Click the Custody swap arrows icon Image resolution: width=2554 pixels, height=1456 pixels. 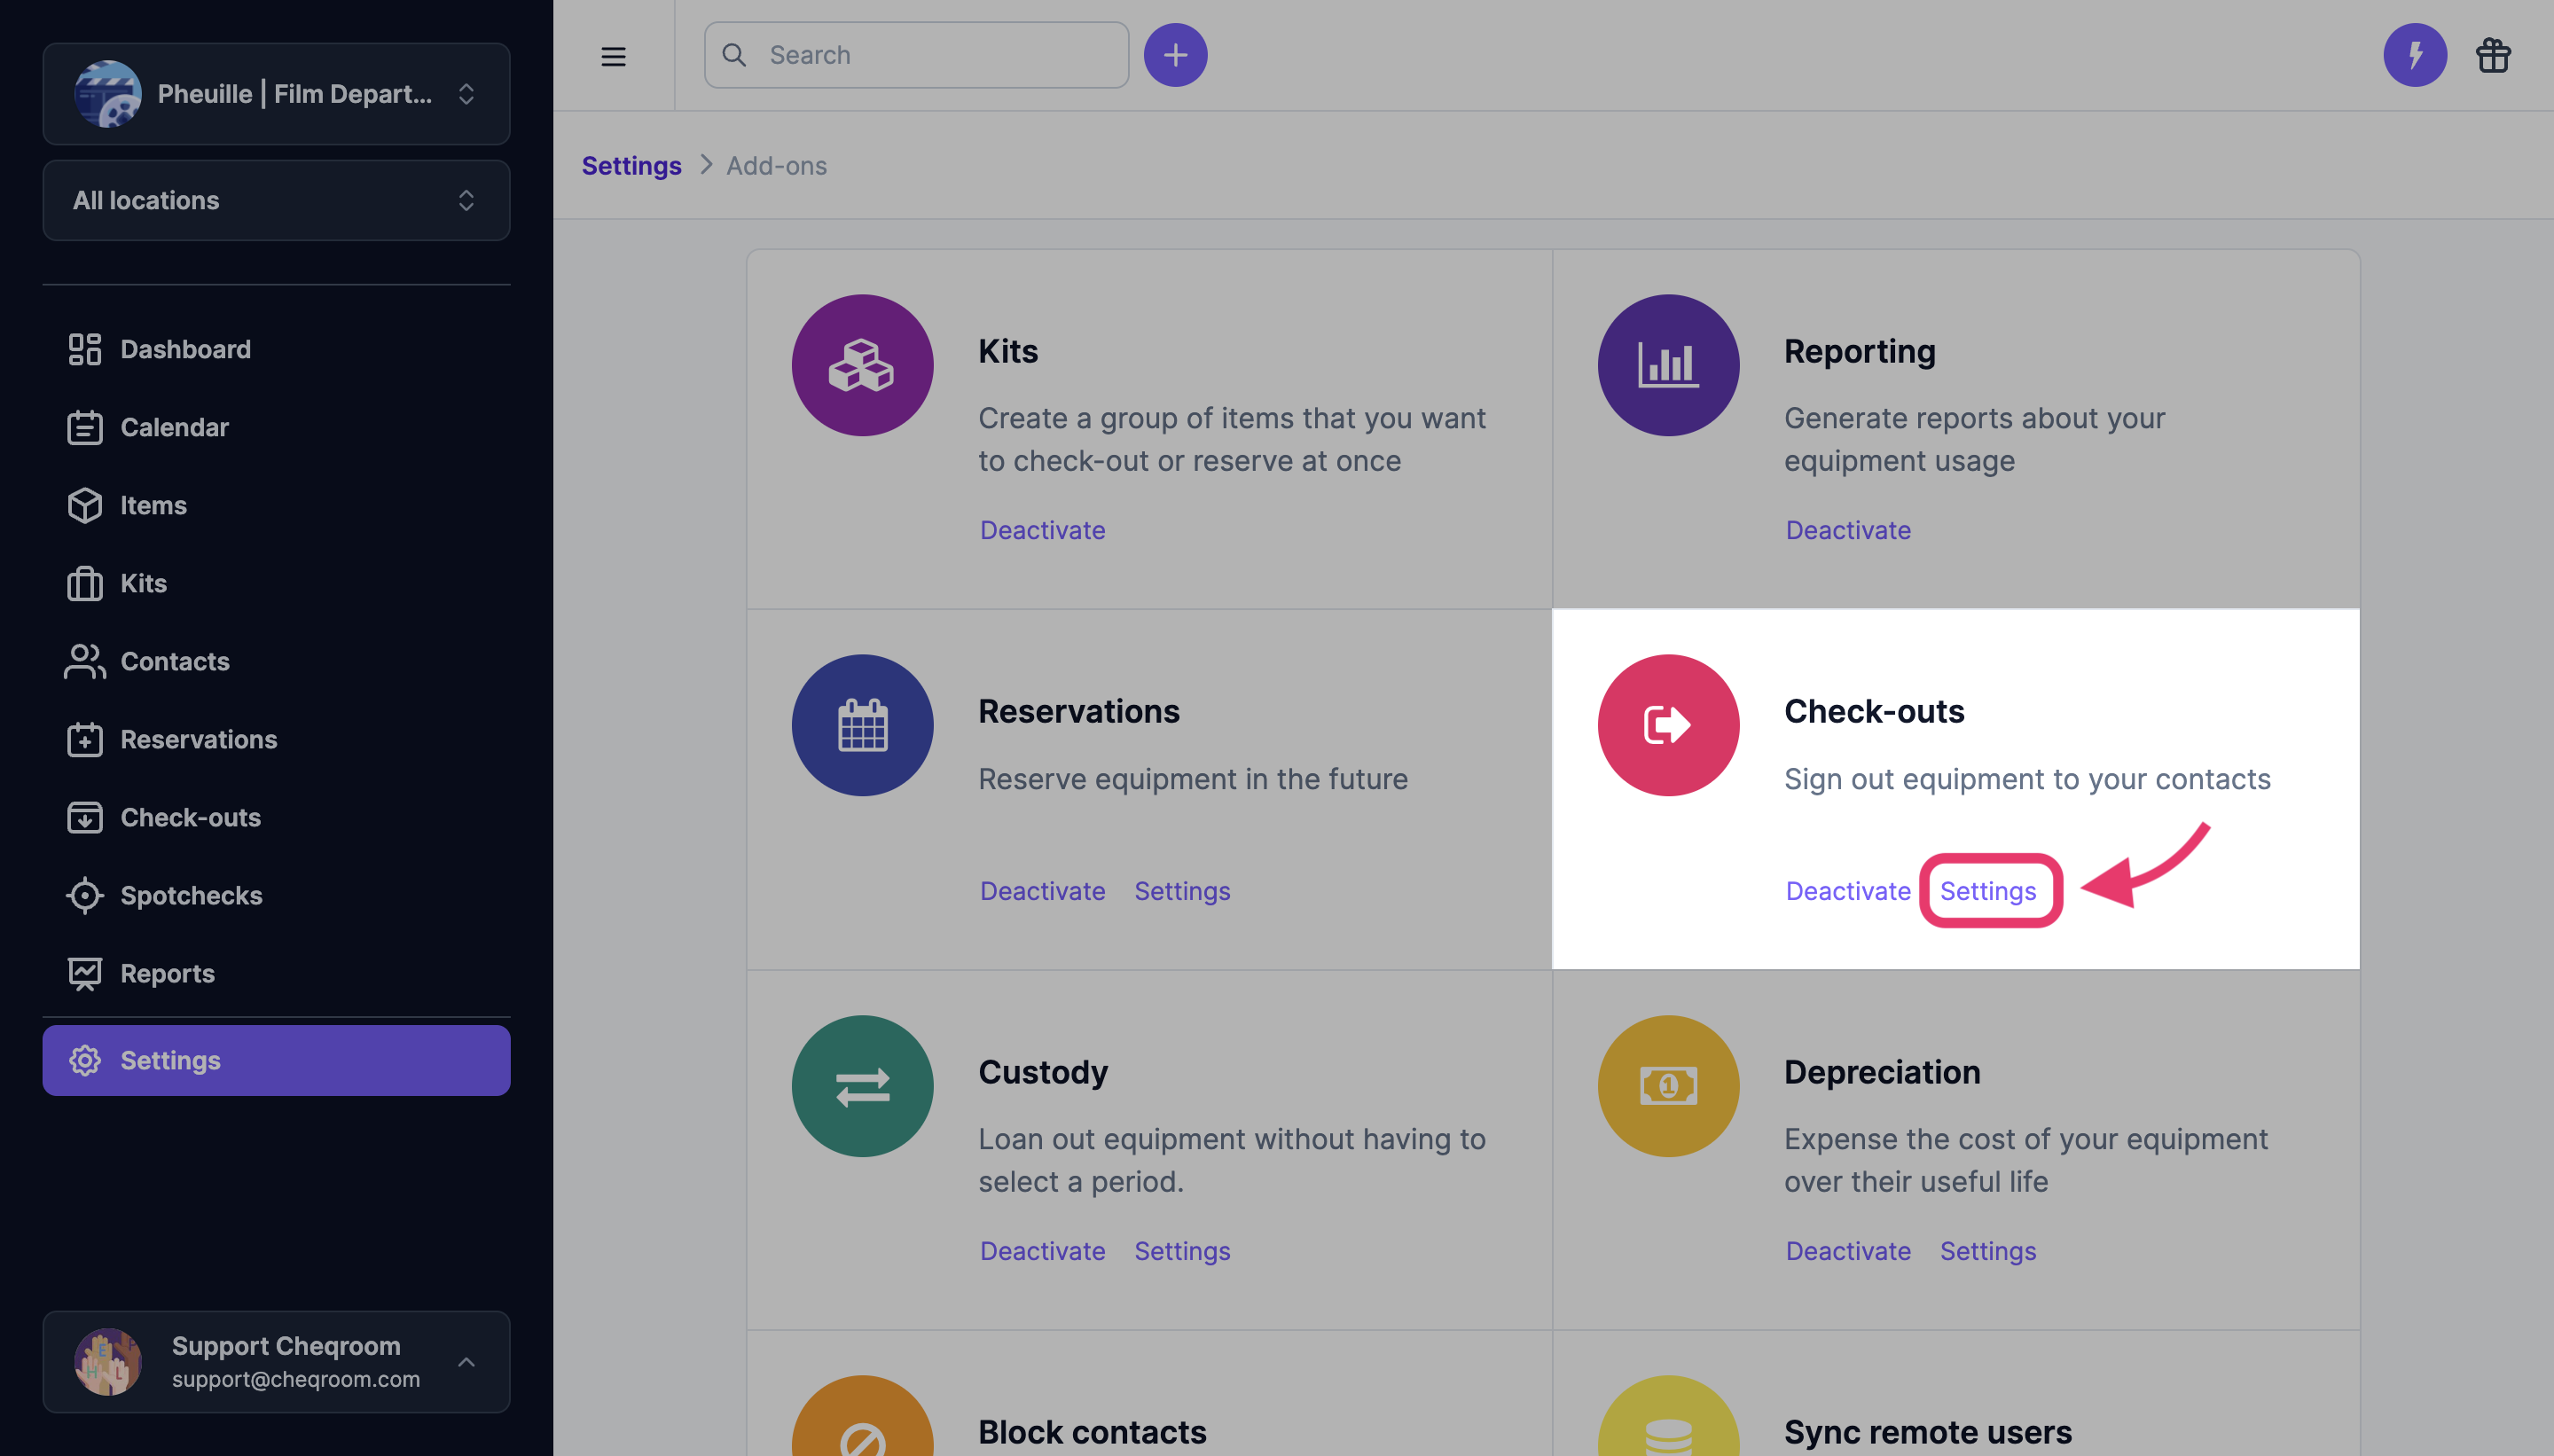click(x=862, y=1086)
